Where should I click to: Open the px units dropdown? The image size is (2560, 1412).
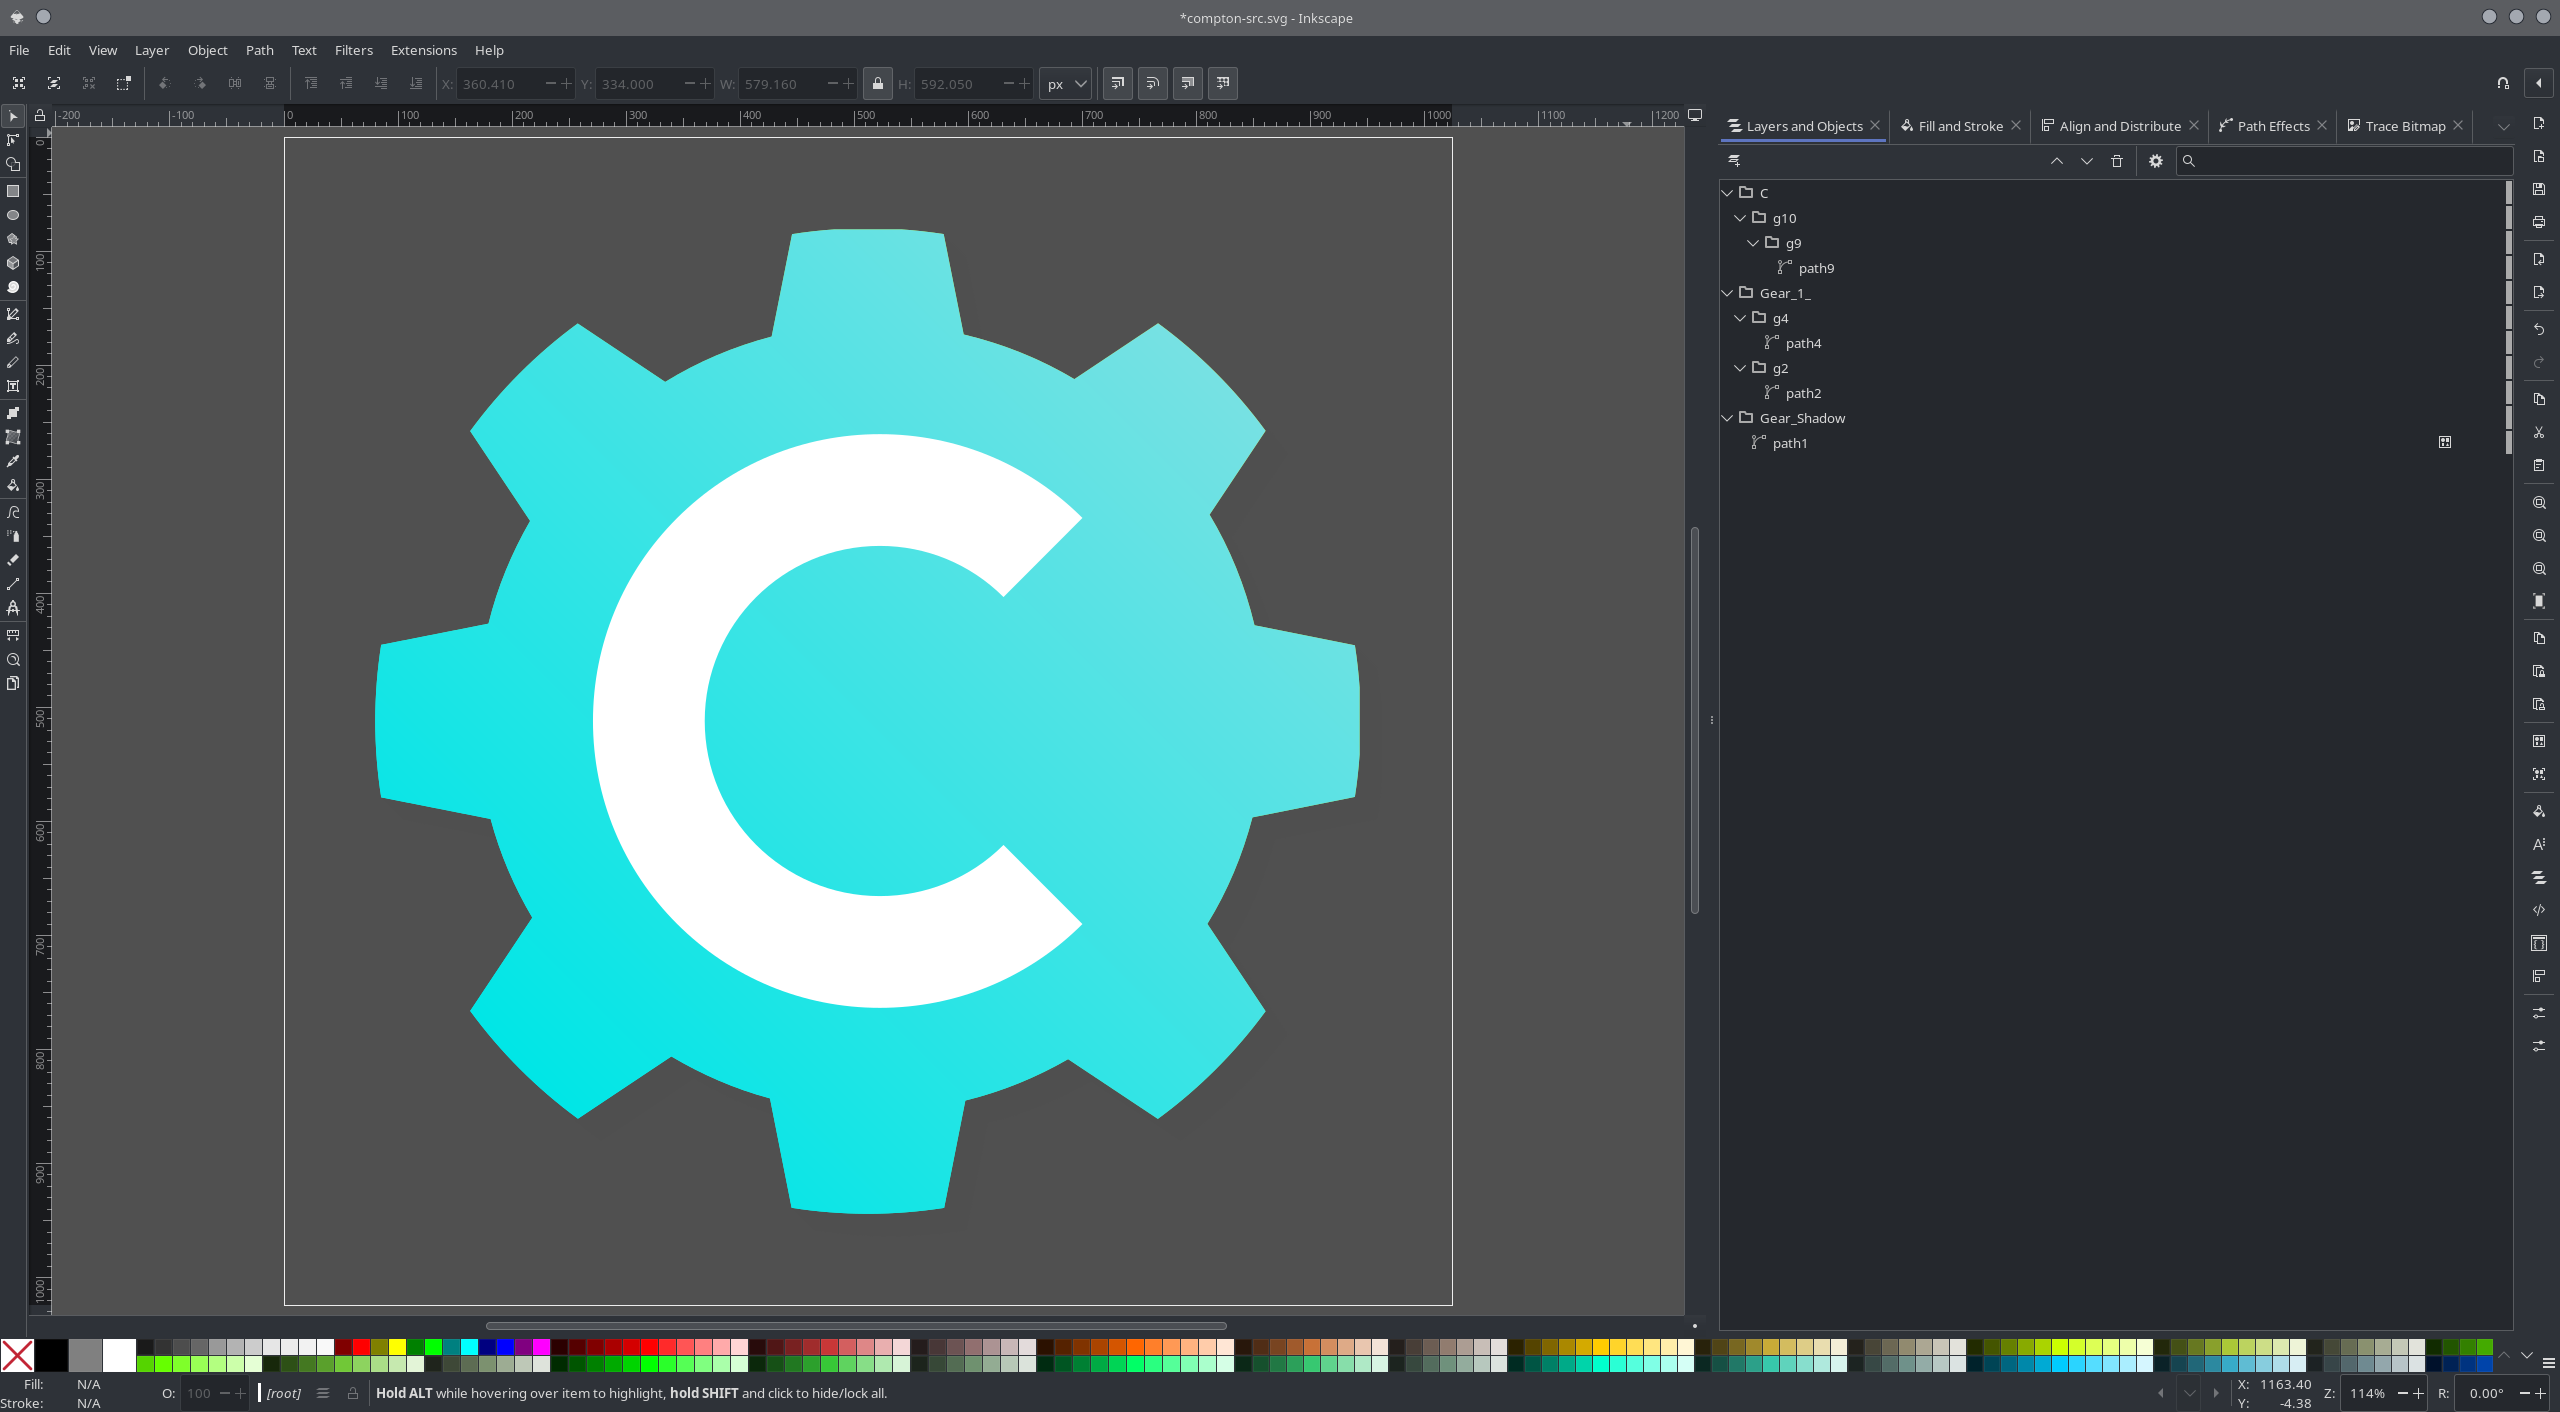(1065, 84)
